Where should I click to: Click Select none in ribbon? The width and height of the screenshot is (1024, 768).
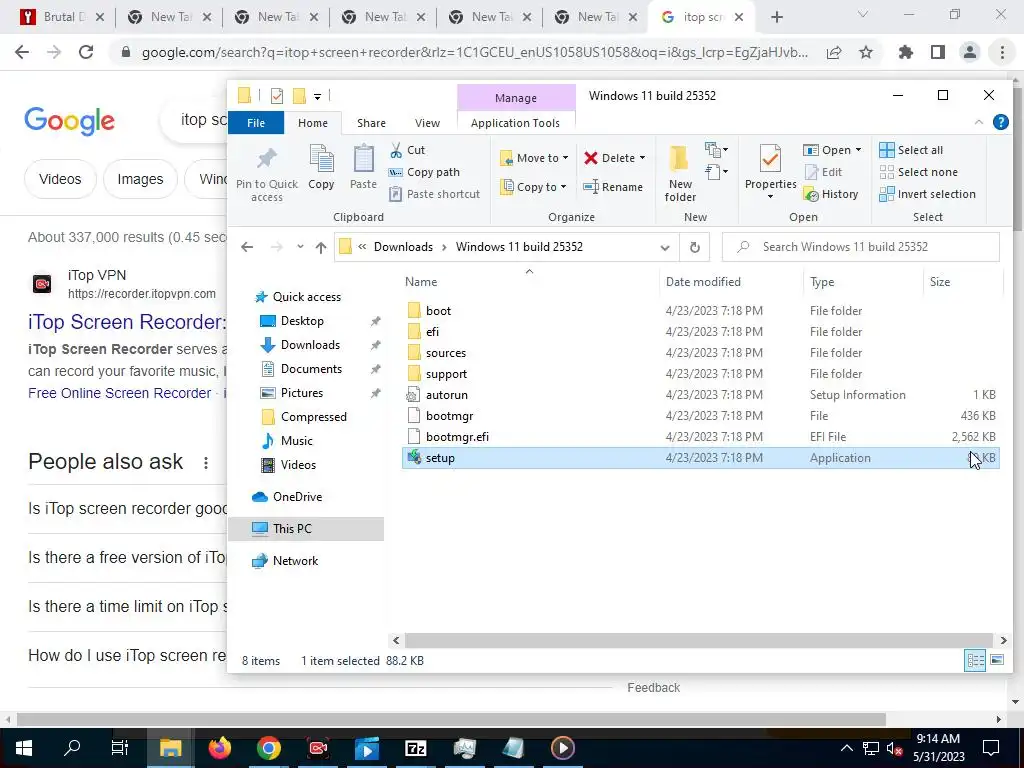coord(919,172)
